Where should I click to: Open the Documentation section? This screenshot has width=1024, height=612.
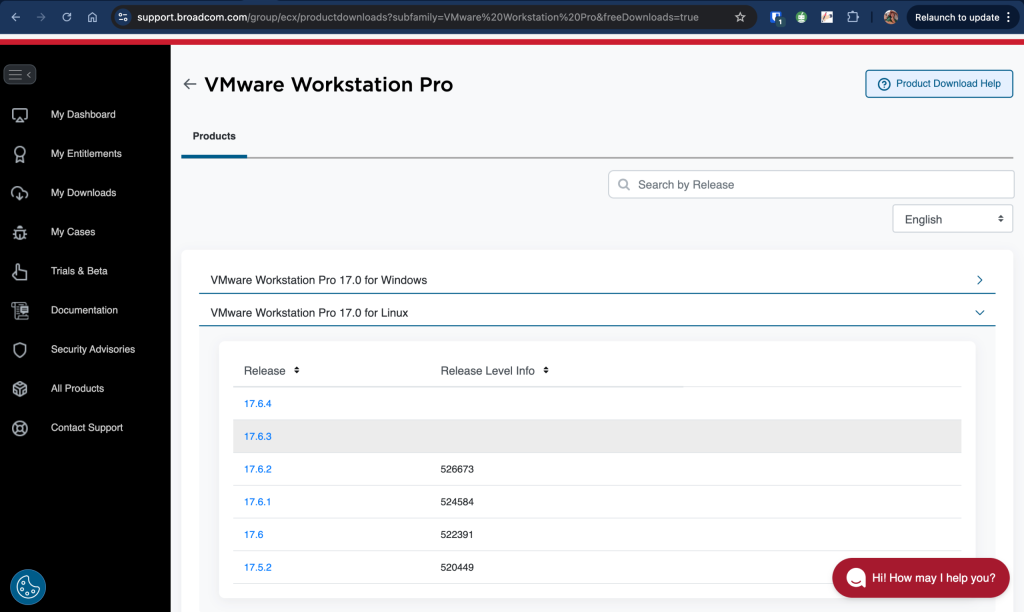[85, 310]
